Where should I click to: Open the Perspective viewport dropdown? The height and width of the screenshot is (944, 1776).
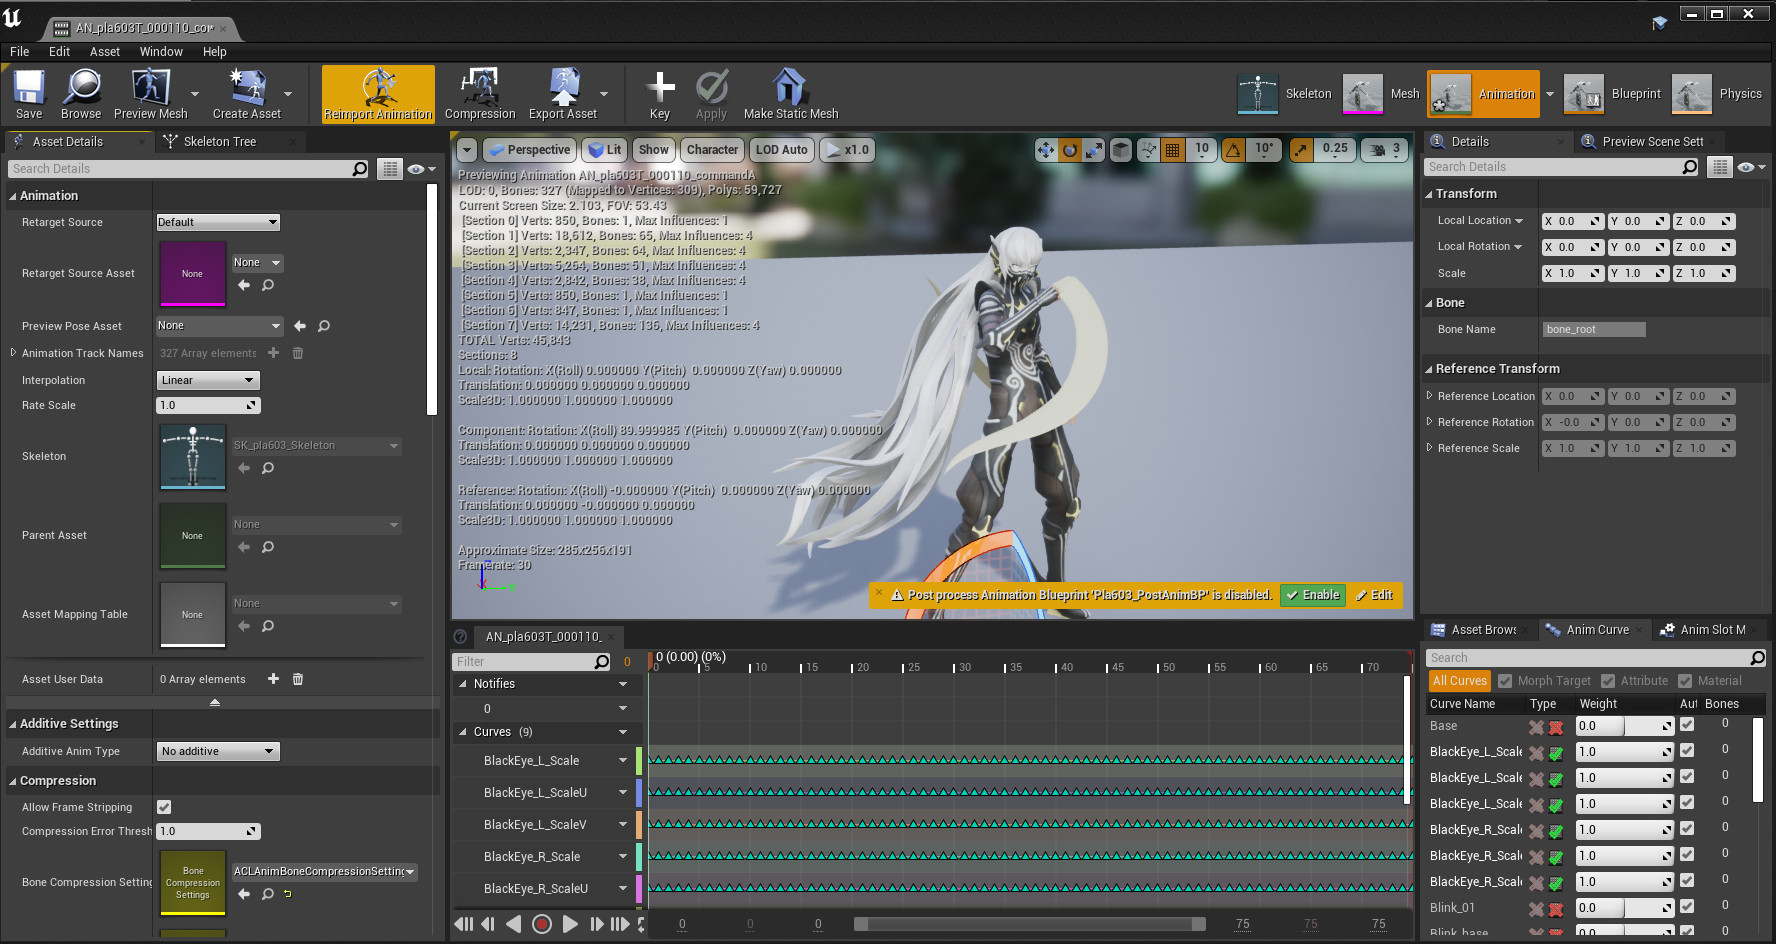click(529, 149)
